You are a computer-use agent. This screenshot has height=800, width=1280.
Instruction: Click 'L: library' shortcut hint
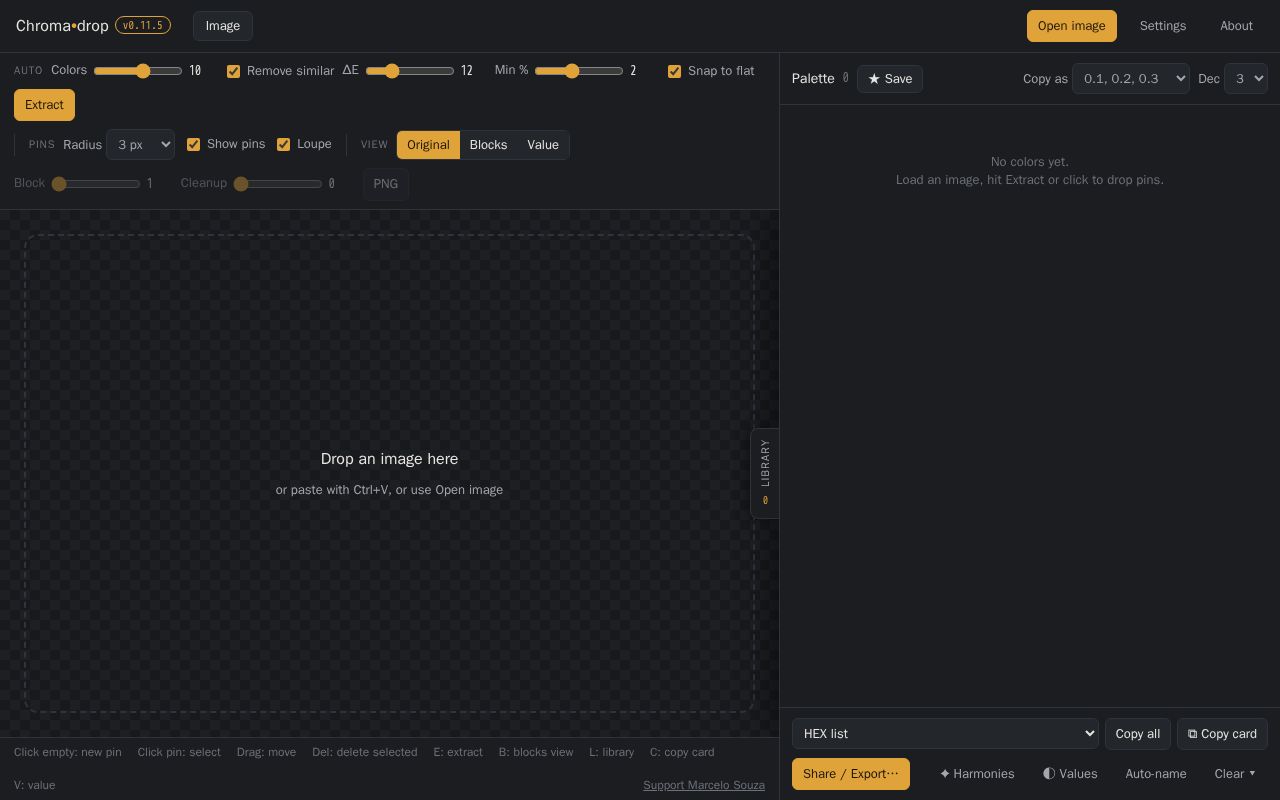[x=612, y=752]
